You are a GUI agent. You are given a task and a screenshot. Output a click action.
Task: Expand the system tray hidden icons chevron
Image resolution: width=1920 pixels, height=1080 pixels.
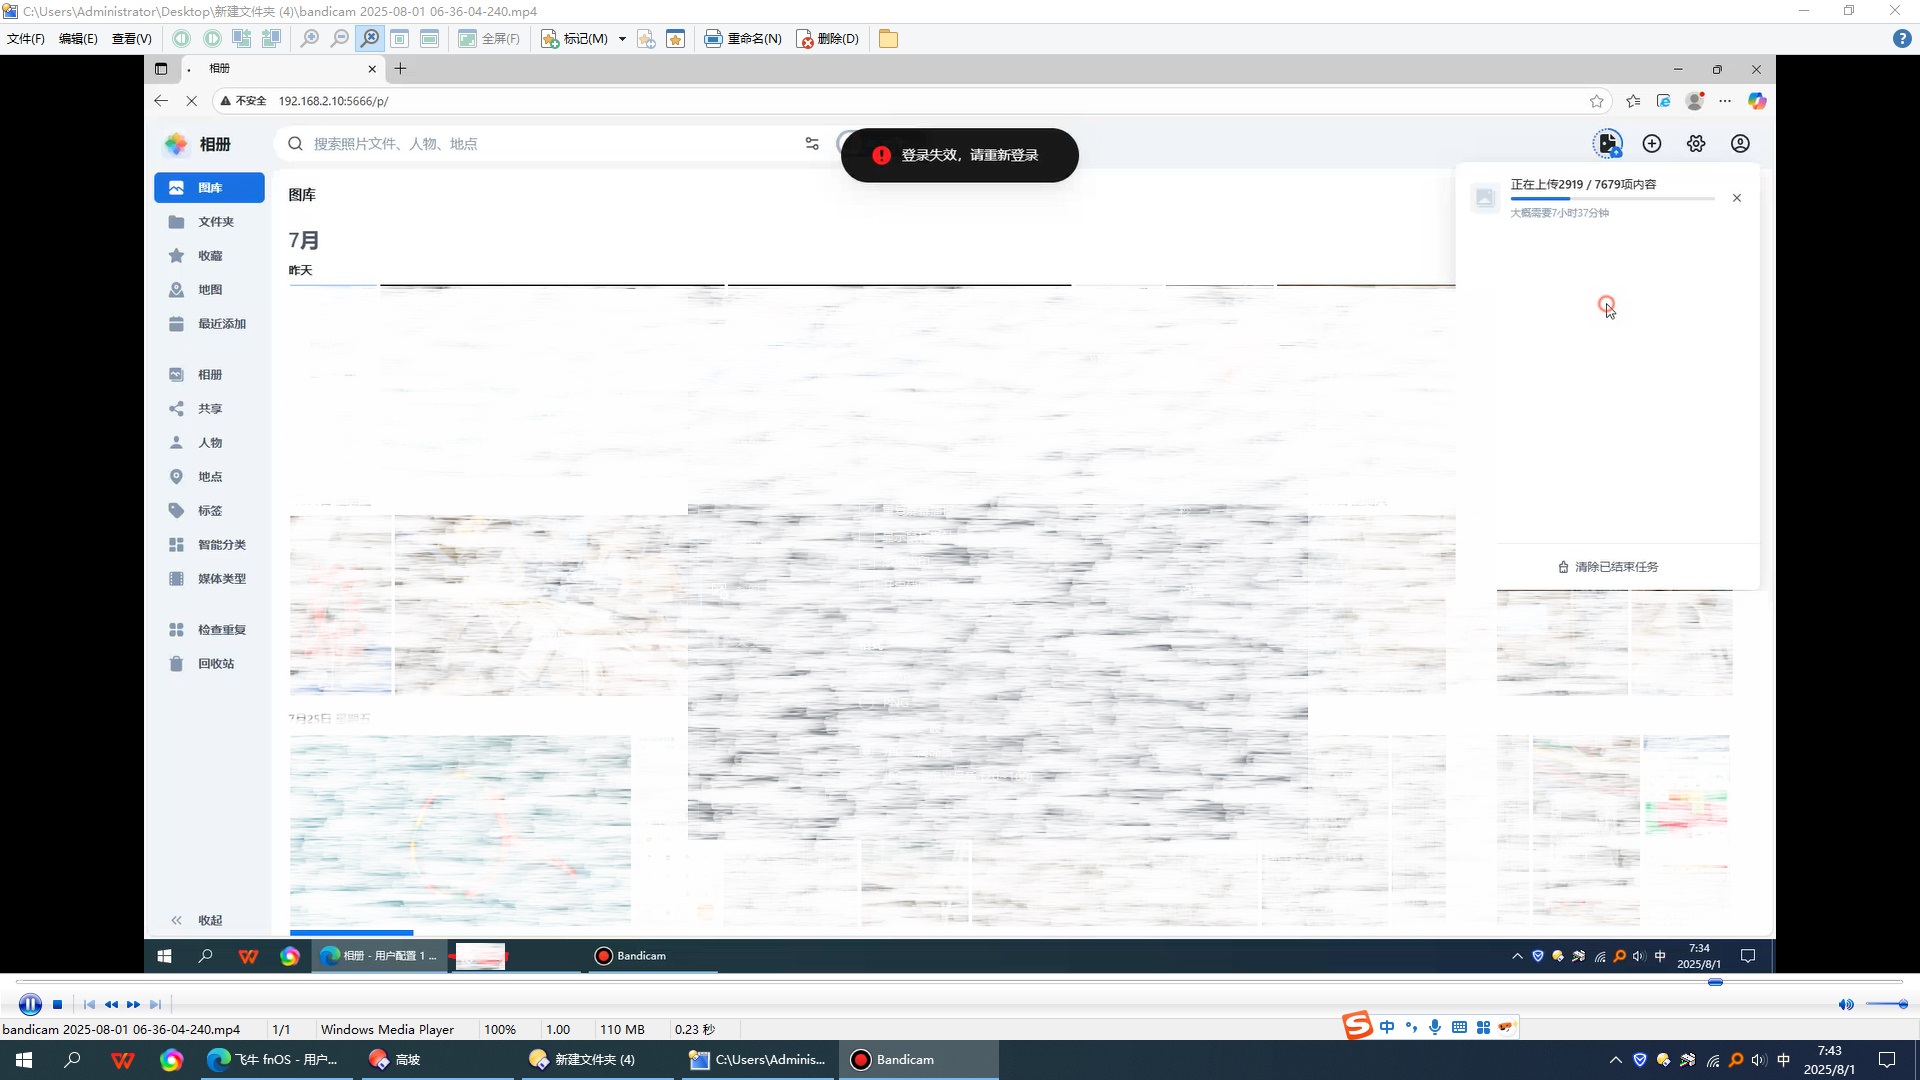point(1615,1059)
